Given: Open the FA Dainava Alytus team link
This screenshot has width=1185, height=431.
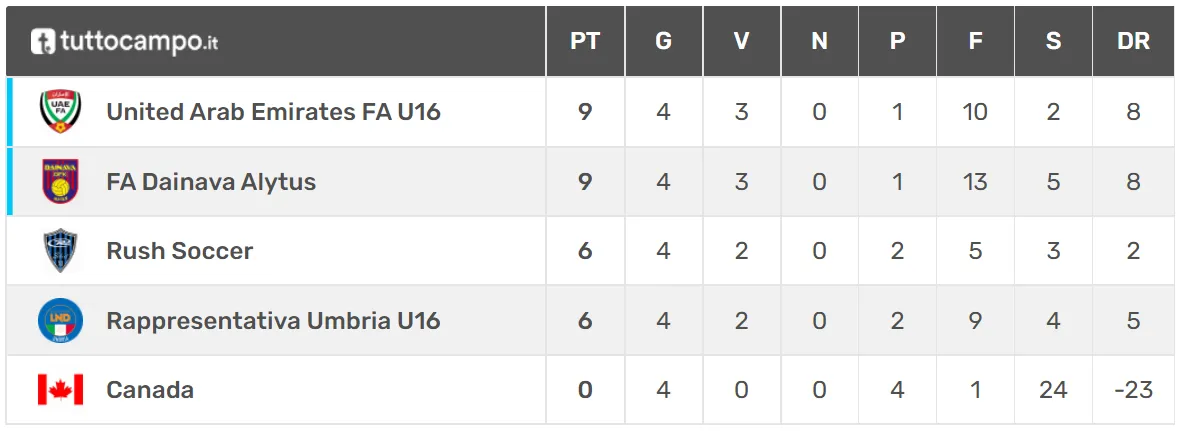Looking at the screenshot, I should 211,181.
